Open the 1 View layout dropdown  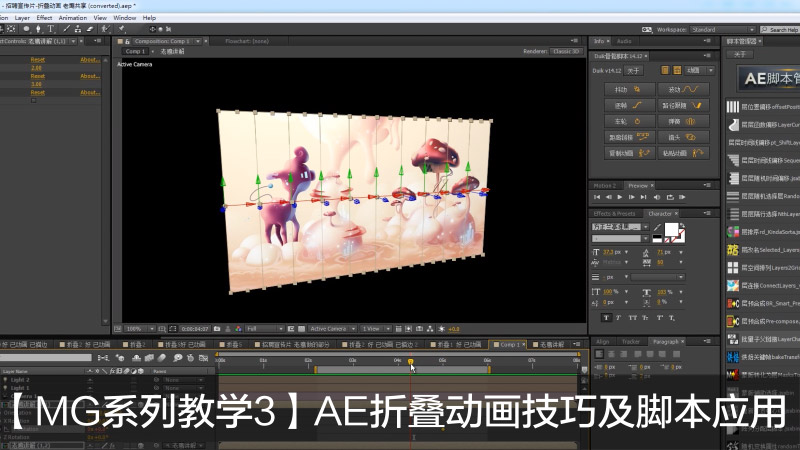tap(376, 329)
